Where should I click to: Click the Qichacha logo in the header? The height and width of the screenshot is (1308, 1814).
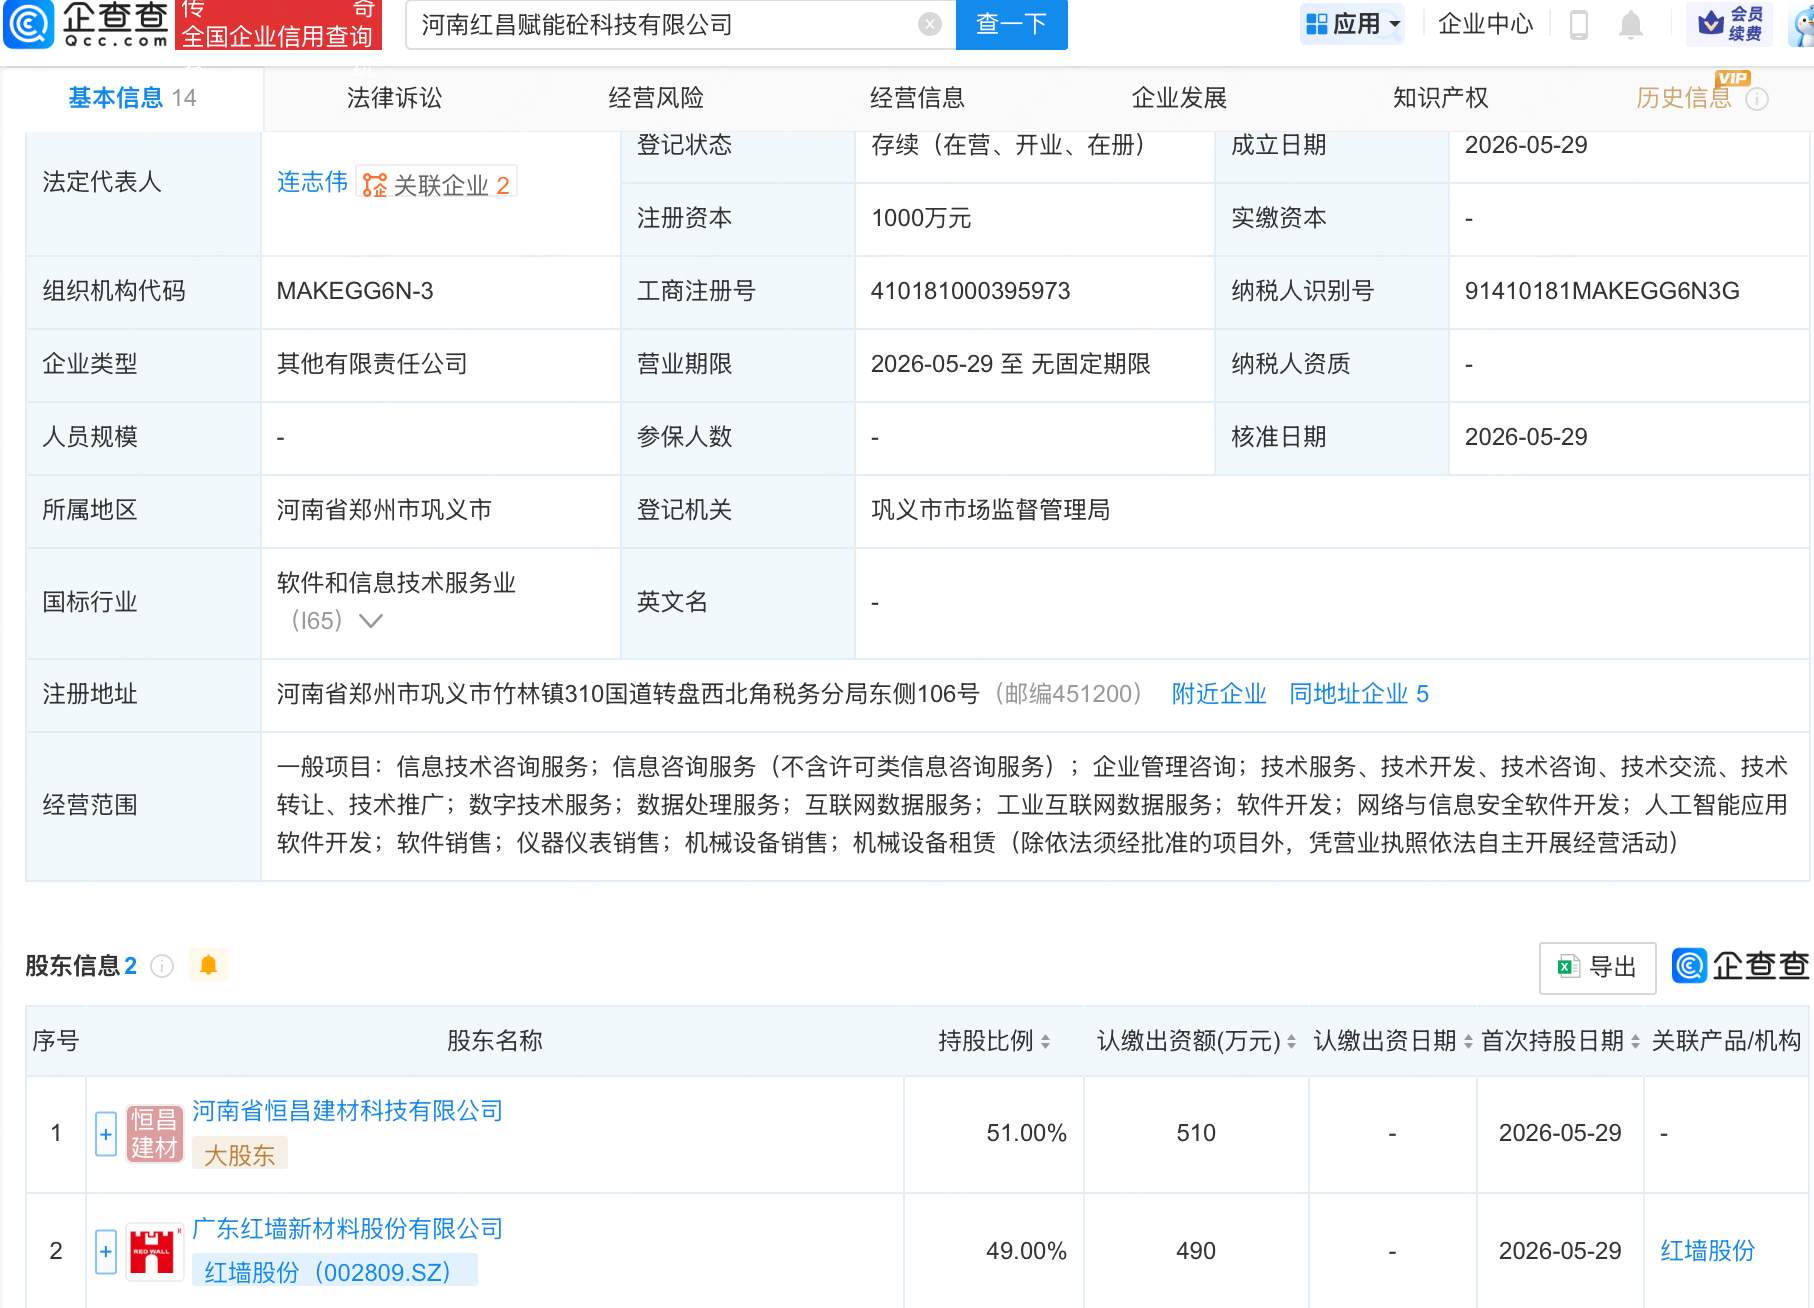[x=86, y=24]
